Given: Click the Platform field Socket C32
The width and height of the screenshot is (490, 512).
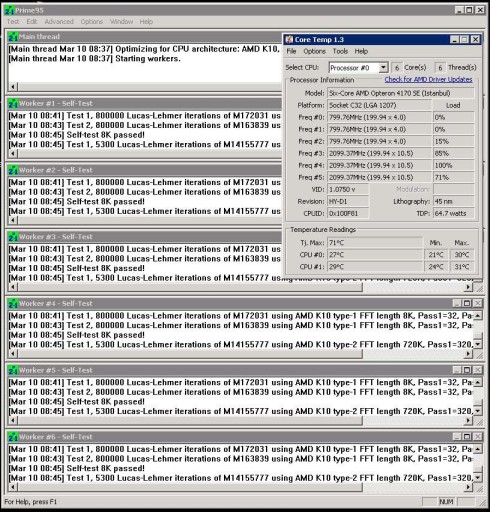Looking at the screenshot, I should coord(379,105).
